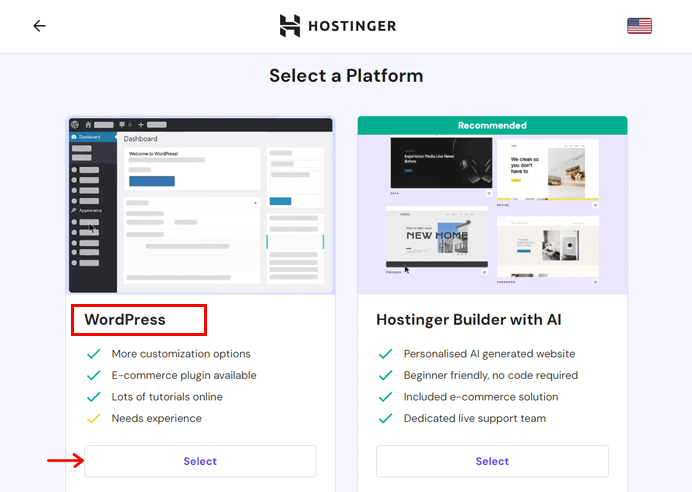Screen dimensions: 692x492
Task: Click checkmark beside Lots of tutorials online
Action: [x=94, y=397]
